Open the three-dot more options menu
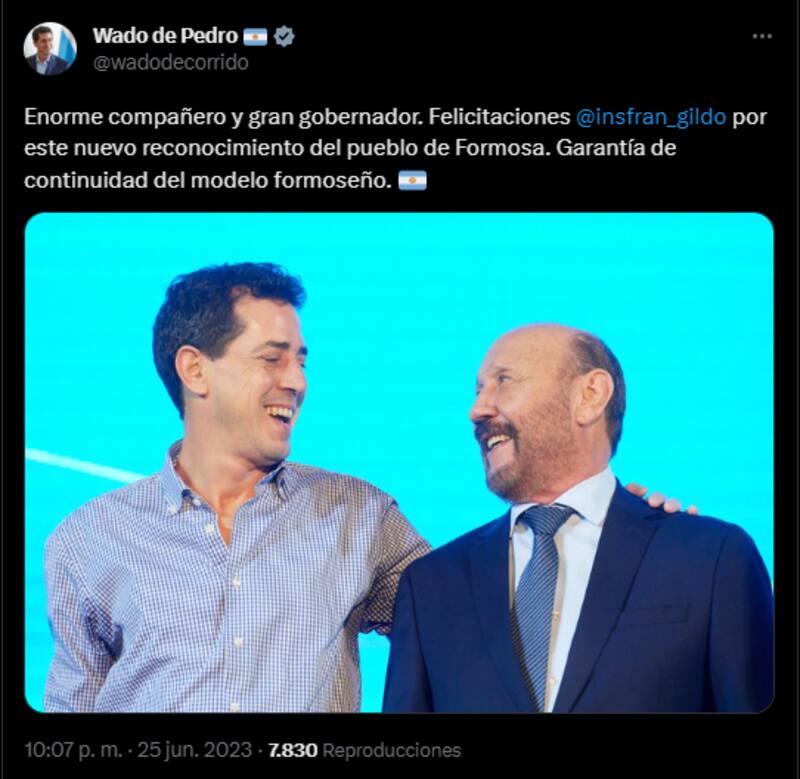Screen dimensions: 800x779 tap(762, 36)
